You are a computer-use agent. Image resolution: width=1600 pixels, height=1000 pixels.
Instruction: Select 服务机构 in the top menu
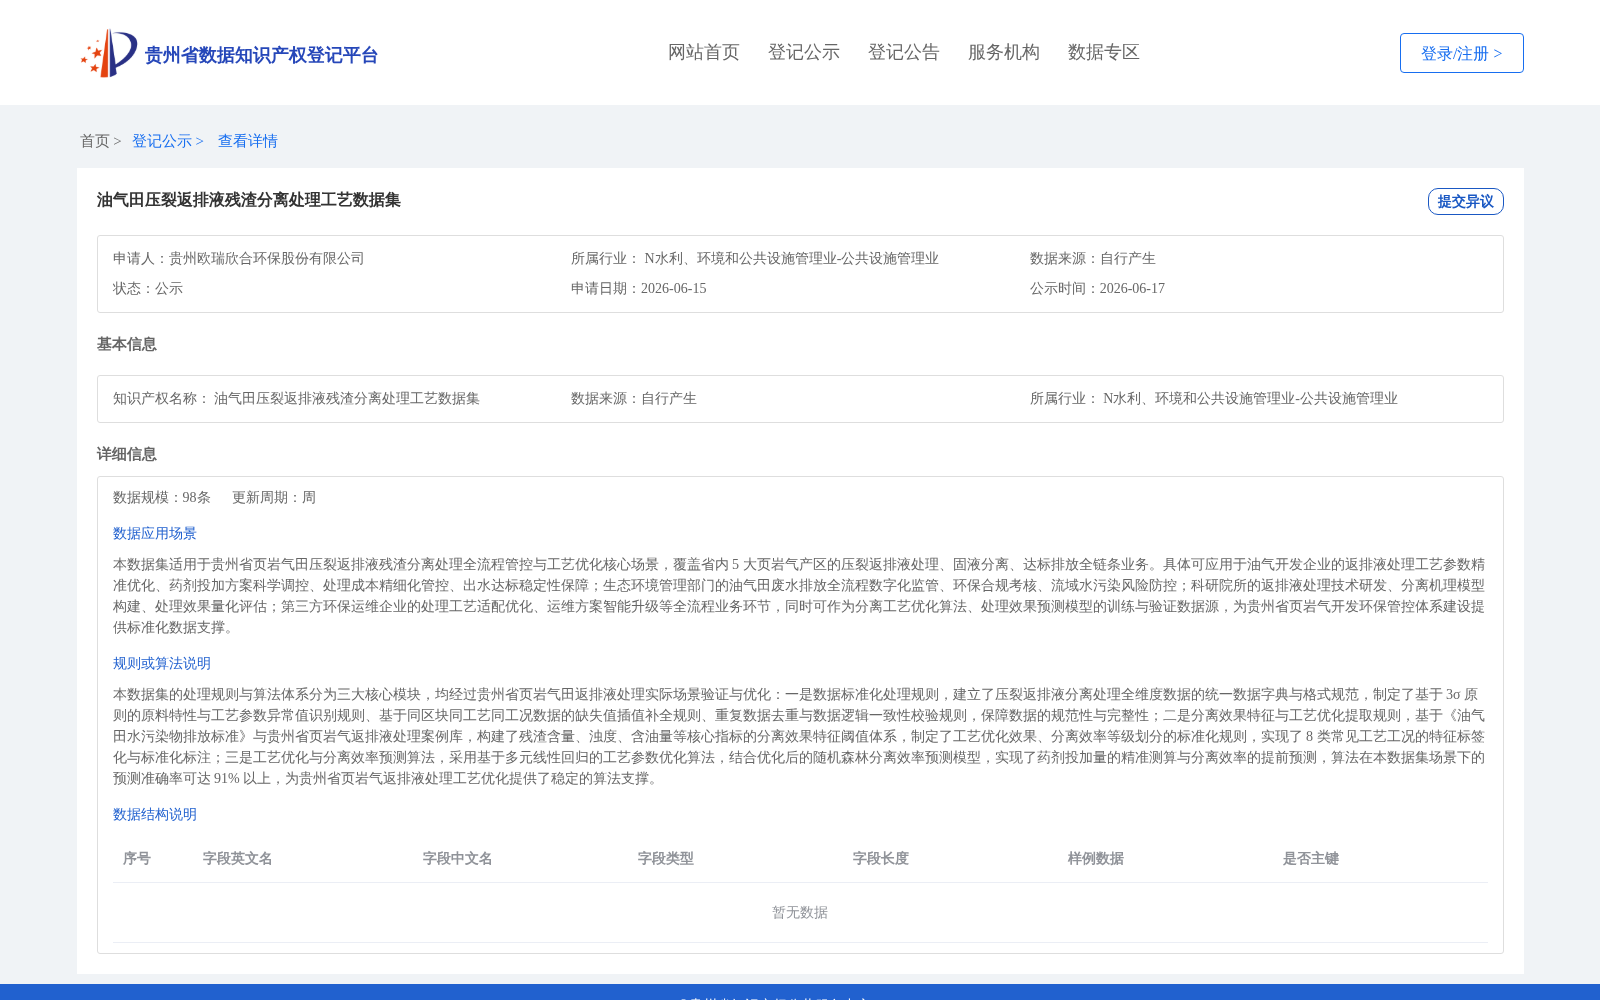(1004, 52)
